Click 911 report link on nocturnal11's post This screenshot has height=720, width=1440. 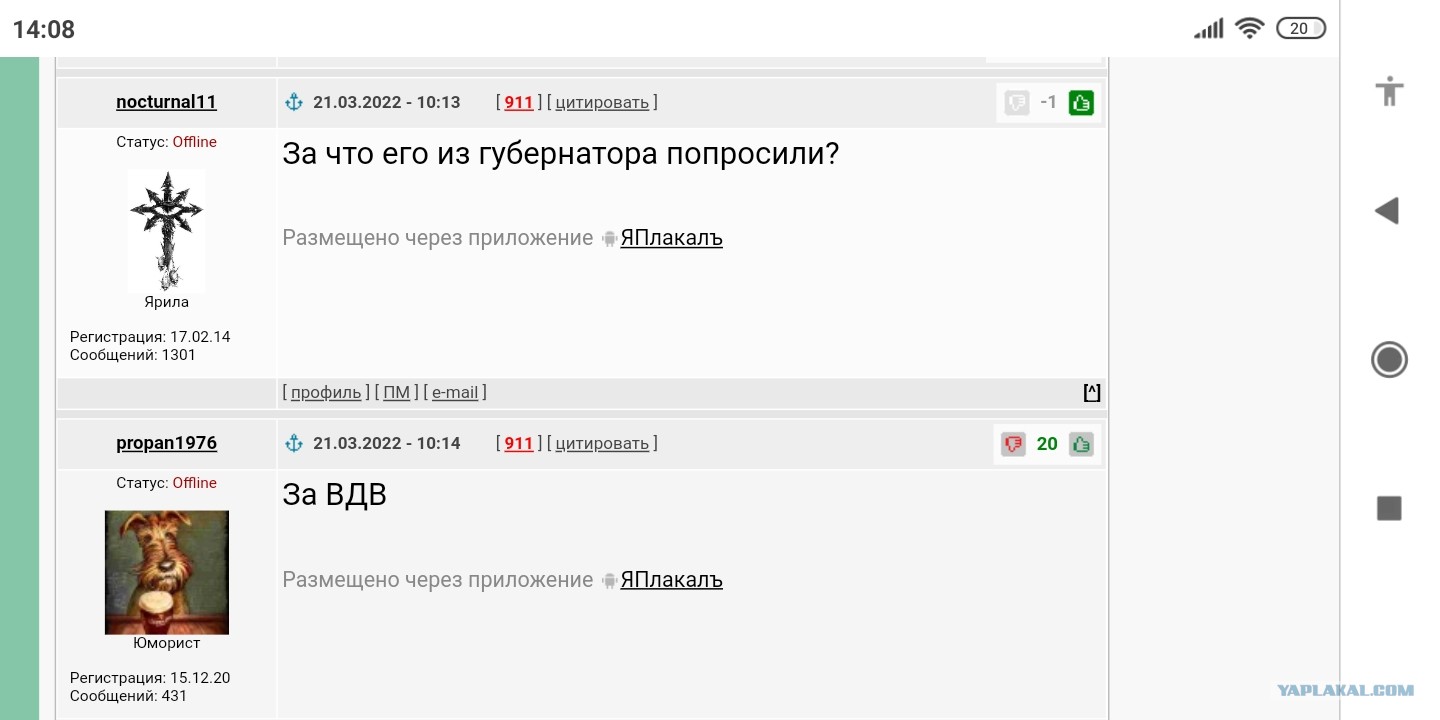point(519,102)
